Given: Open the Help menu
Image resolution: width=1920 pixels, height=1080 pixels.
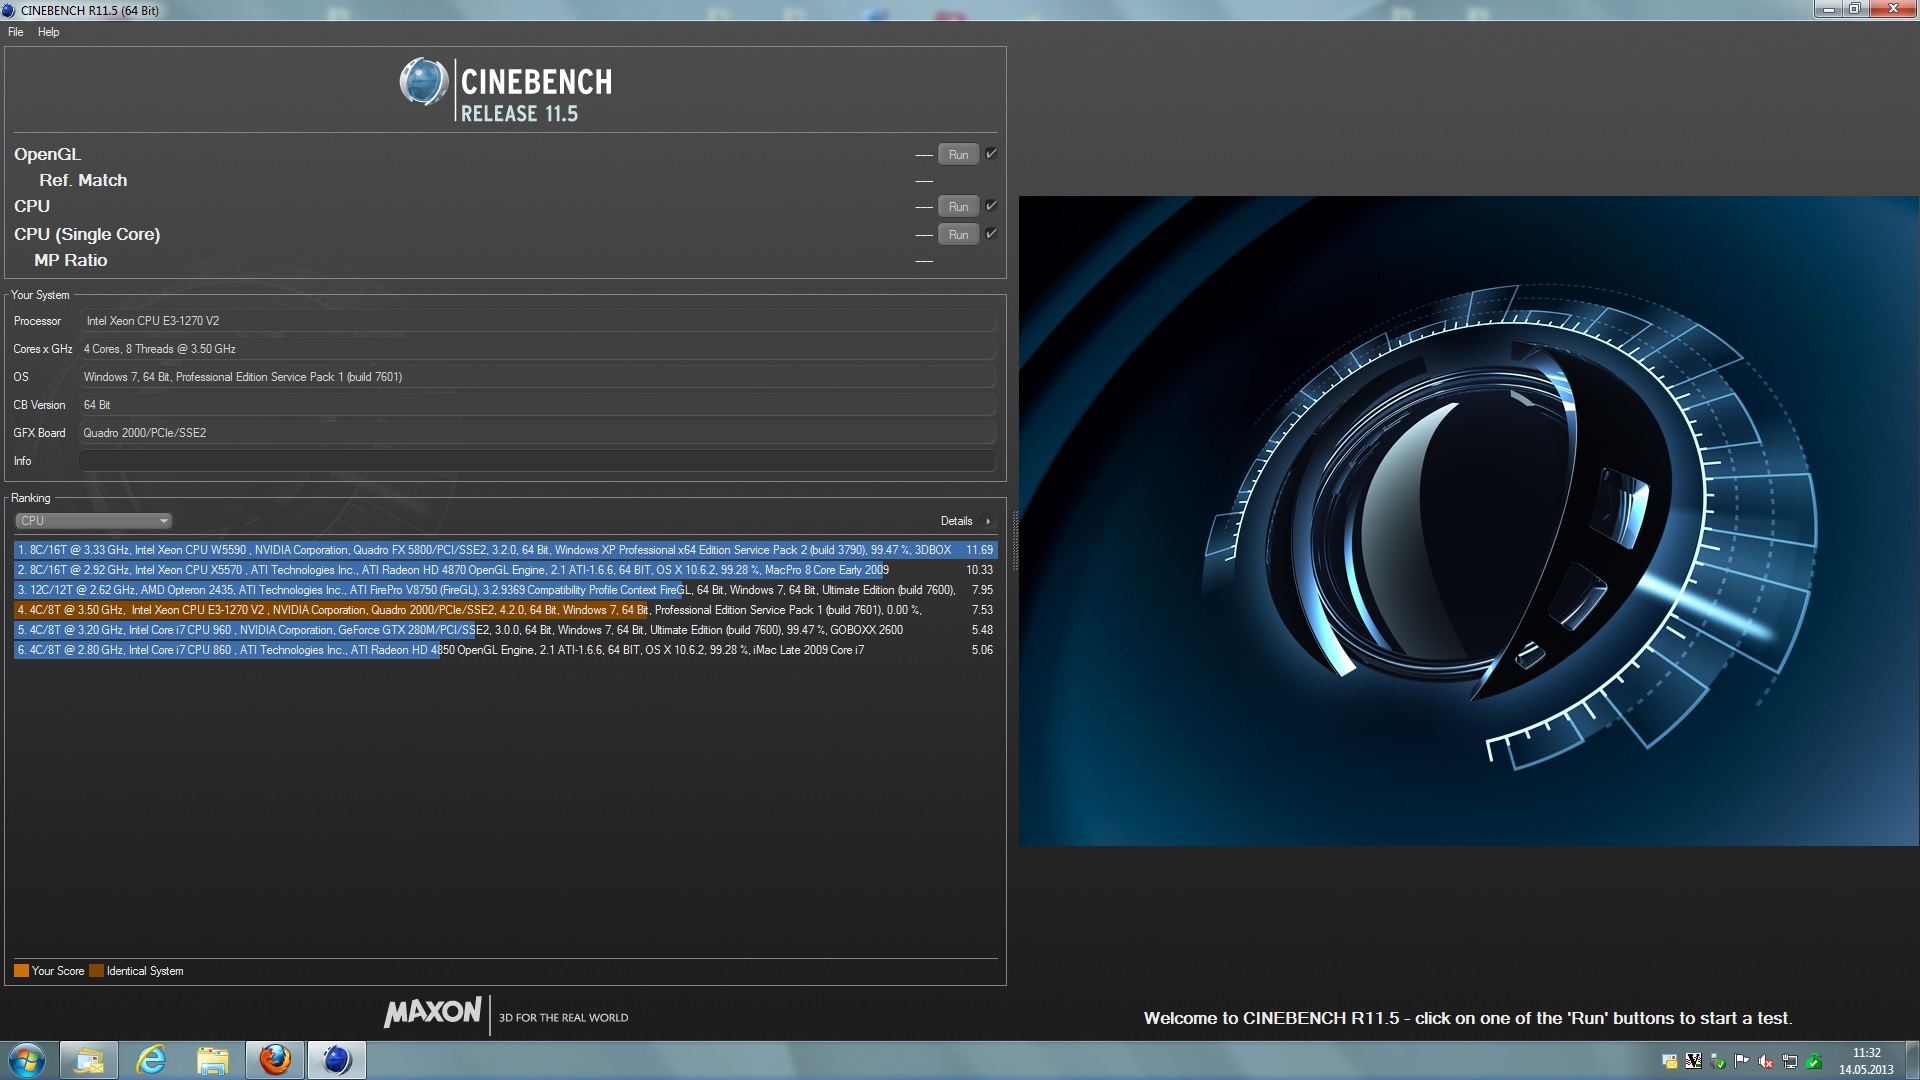Looking at the screenshot, I should 48,32.
